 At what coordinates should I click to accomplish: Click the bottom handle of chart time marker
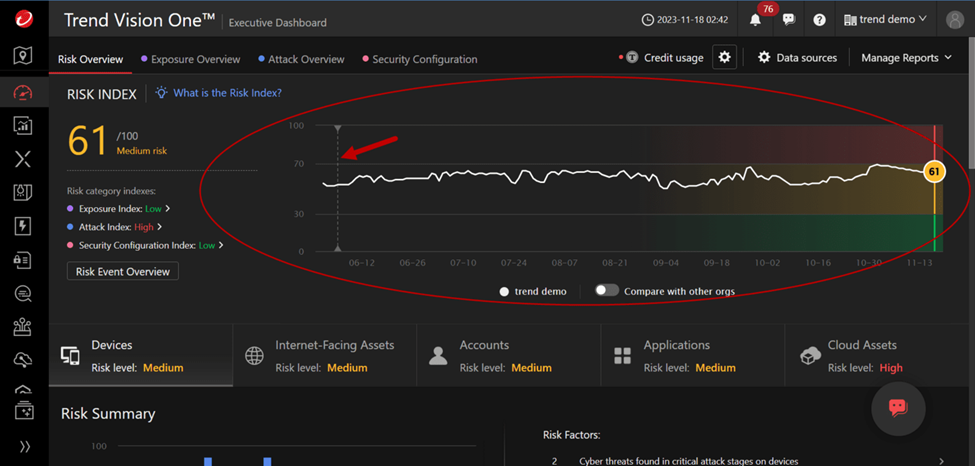click(338, 249)
